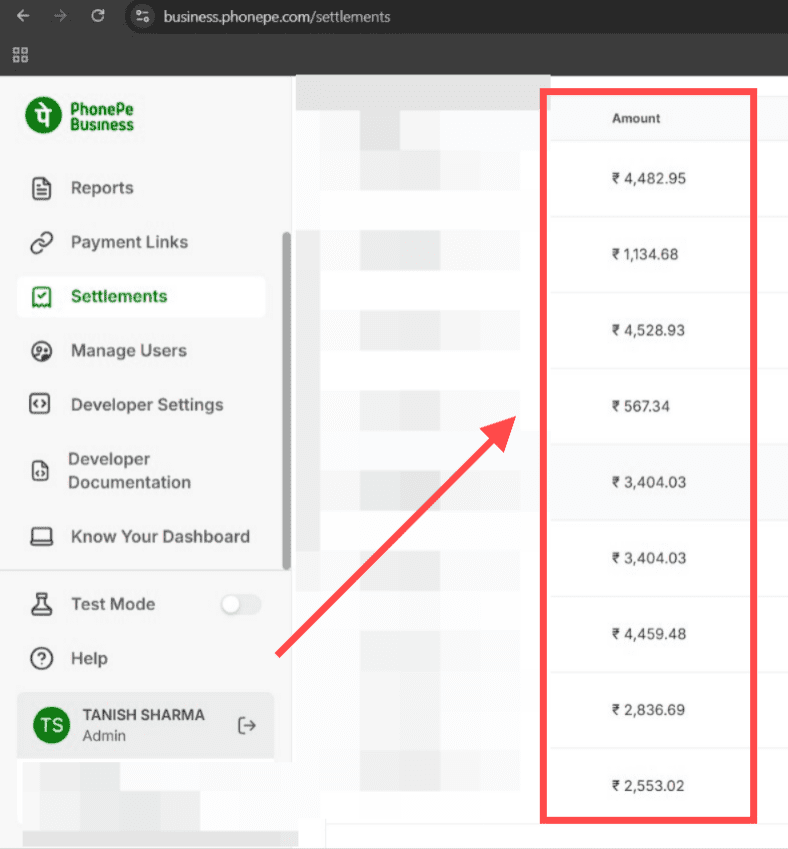Open the Reports section
The image size is (788, 849).
coord(102,188)
